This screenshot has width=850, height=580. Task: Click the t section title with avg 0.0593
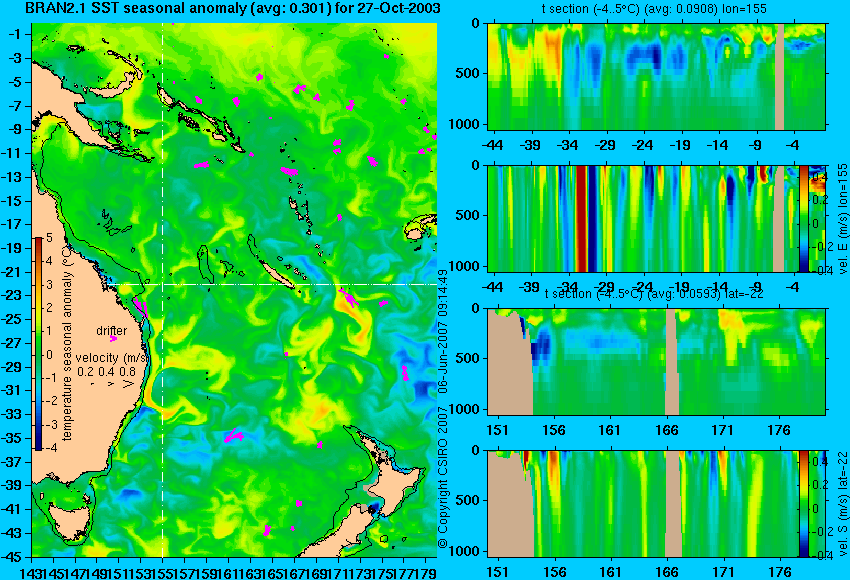pyautogui.click(x=654, y=294)
